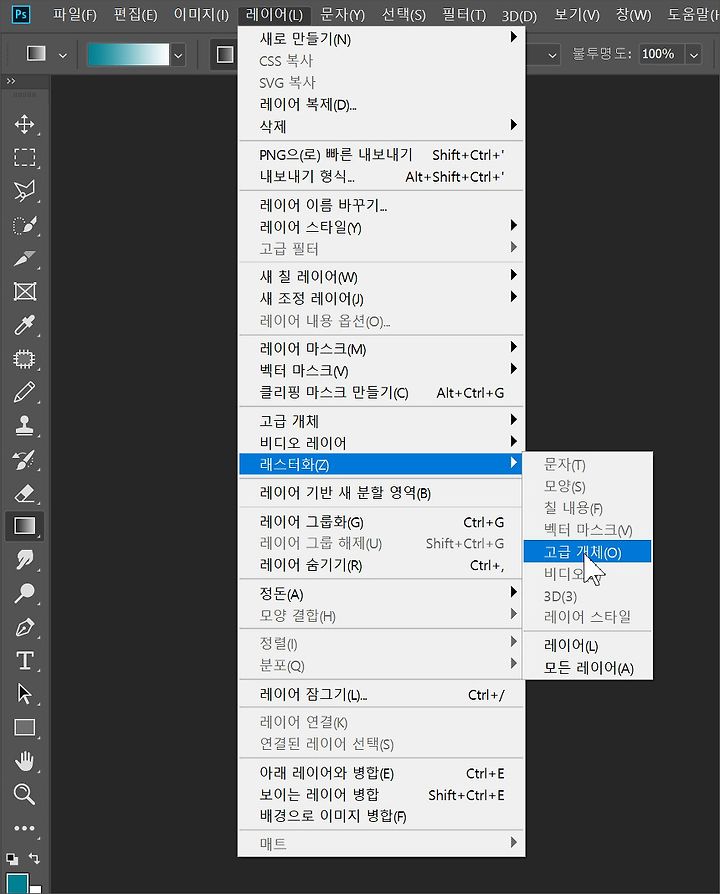Click the gradient preview swatch
The image size is (720, 894).
[x=128, y=55]
